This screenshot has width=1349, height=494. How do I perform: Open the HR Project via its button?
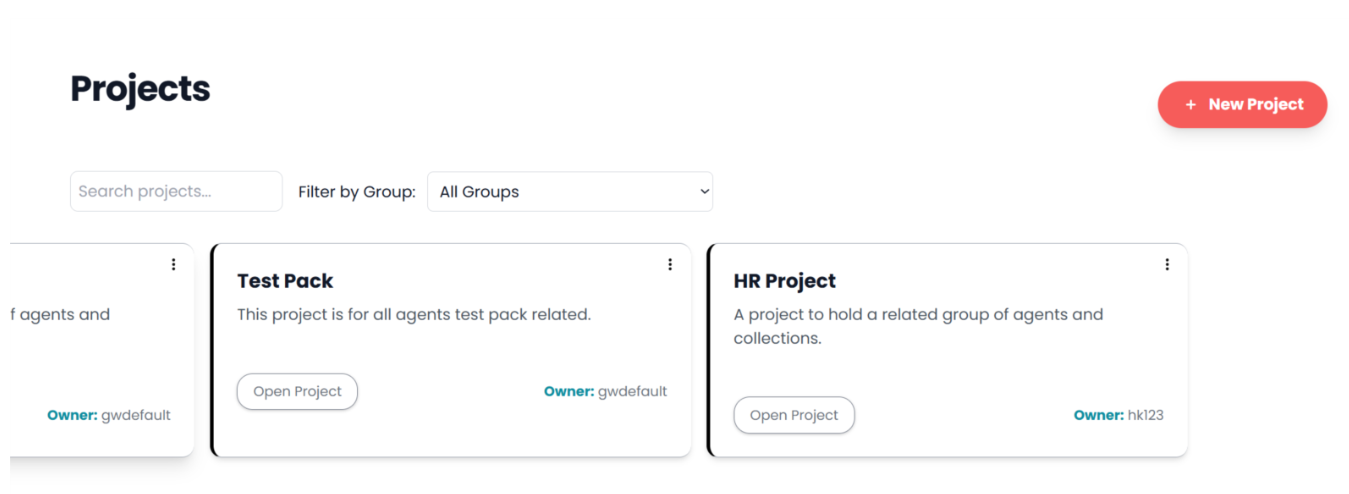coord(794,416)
